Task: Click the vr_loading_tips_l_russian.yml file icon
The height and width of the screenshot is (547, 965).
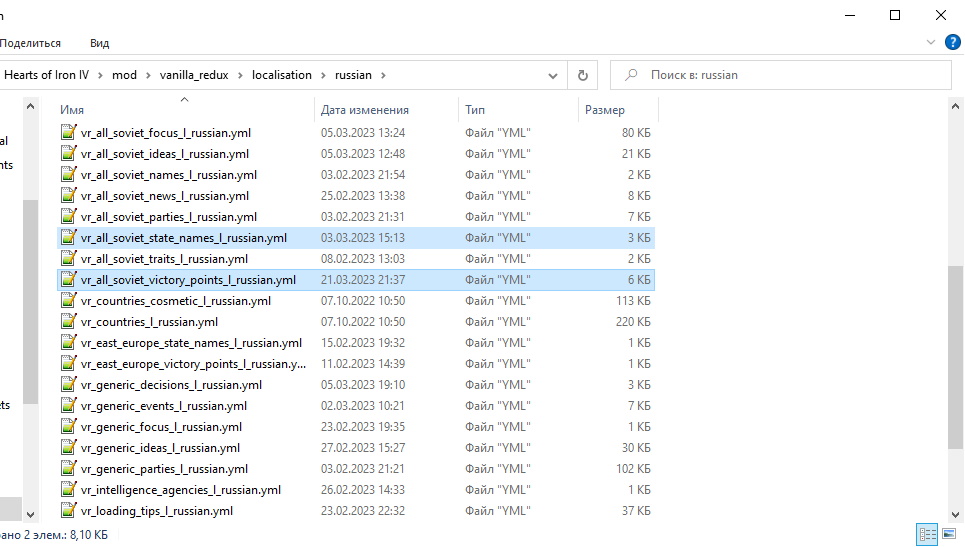Action: [69, 510]
